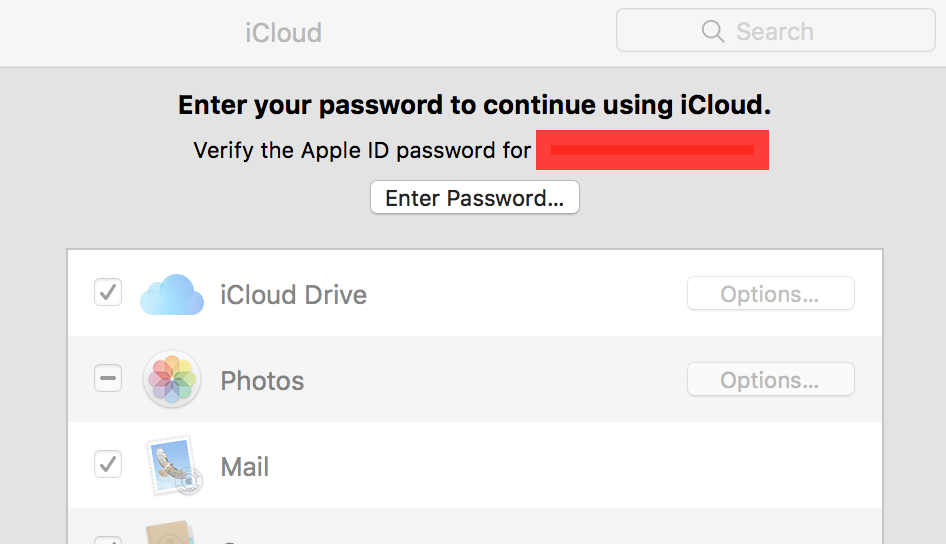Image resolution: width=946 pixels, height=544 pixels.
Task: Click the bold password prompt heading
Action: (474, 105)
